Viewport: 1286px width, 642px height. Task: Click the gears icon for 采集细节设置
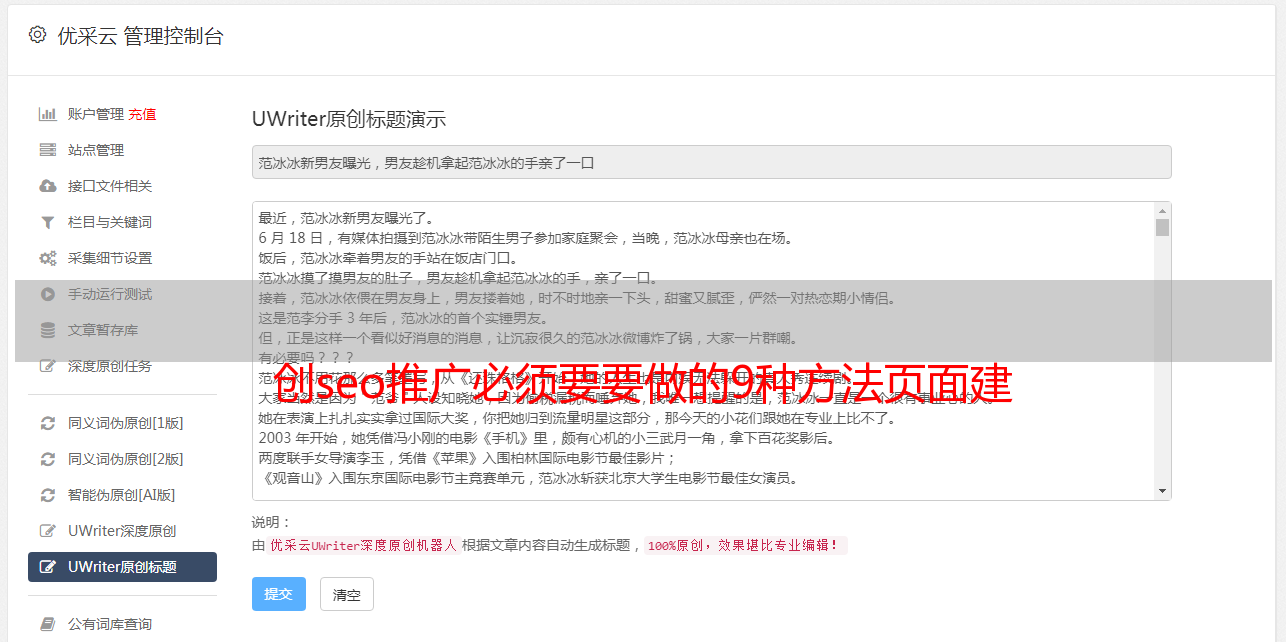click(x=47, y=258)
